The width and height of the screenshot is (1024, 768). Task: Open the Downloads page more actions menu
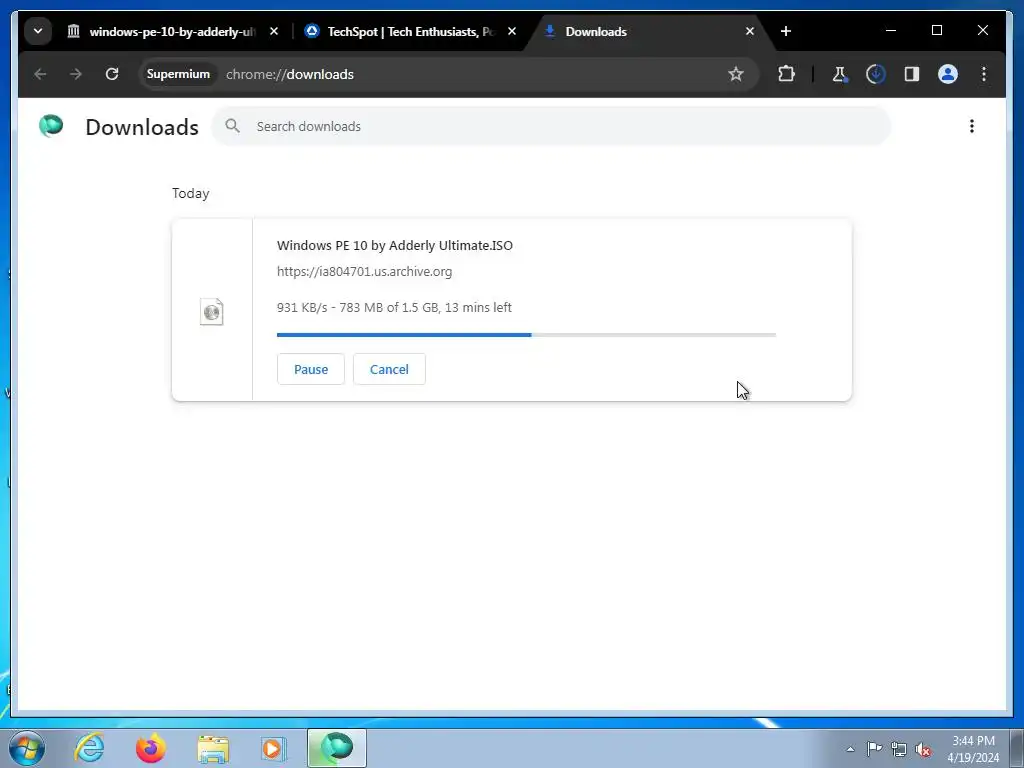pyautogui.click(x=972, y=126)
